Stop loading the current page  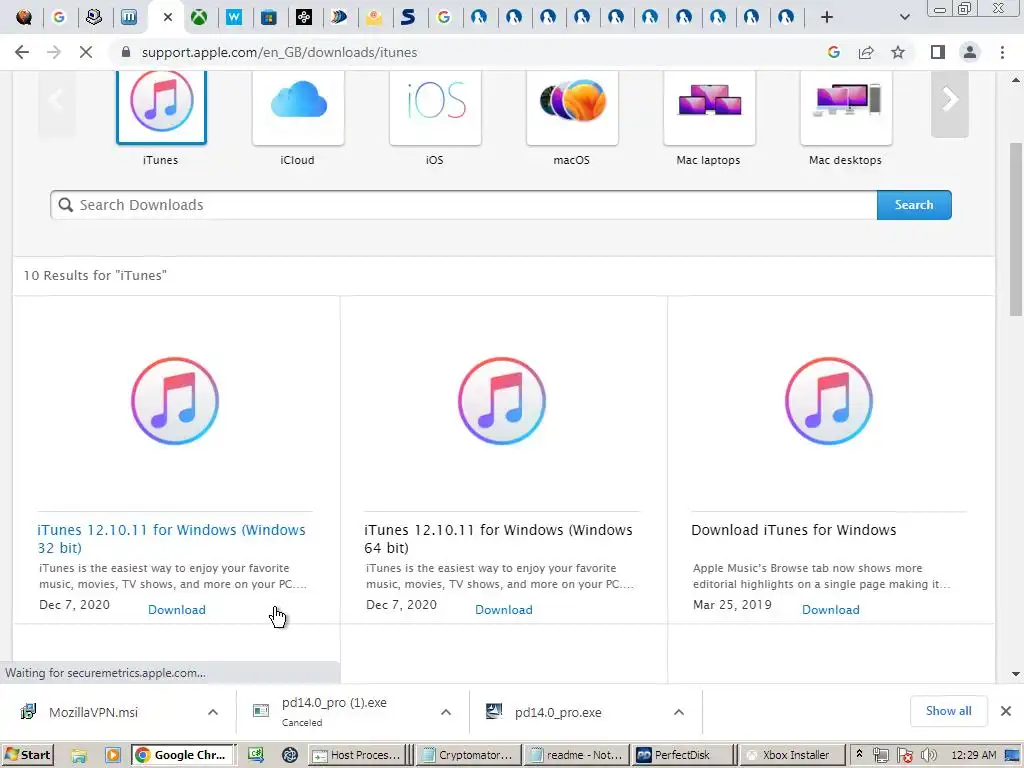(86, 52)
